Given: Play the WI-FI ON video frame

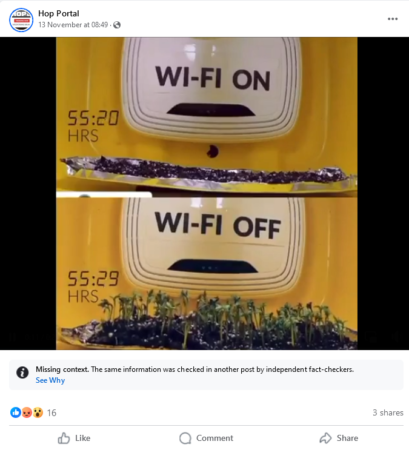Looking at the screenshot, I should pos(207,115).
